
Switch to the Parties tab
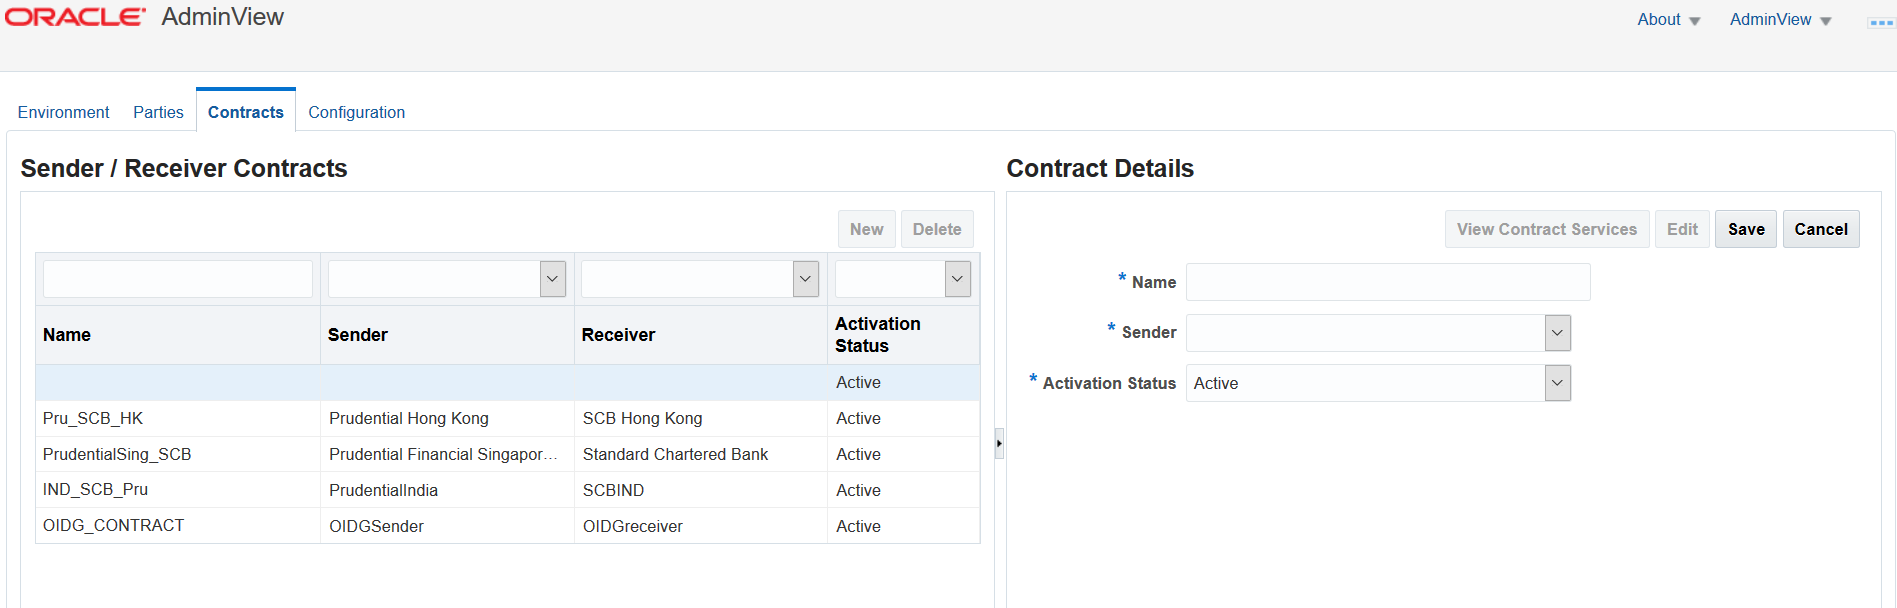coord(158,112)
